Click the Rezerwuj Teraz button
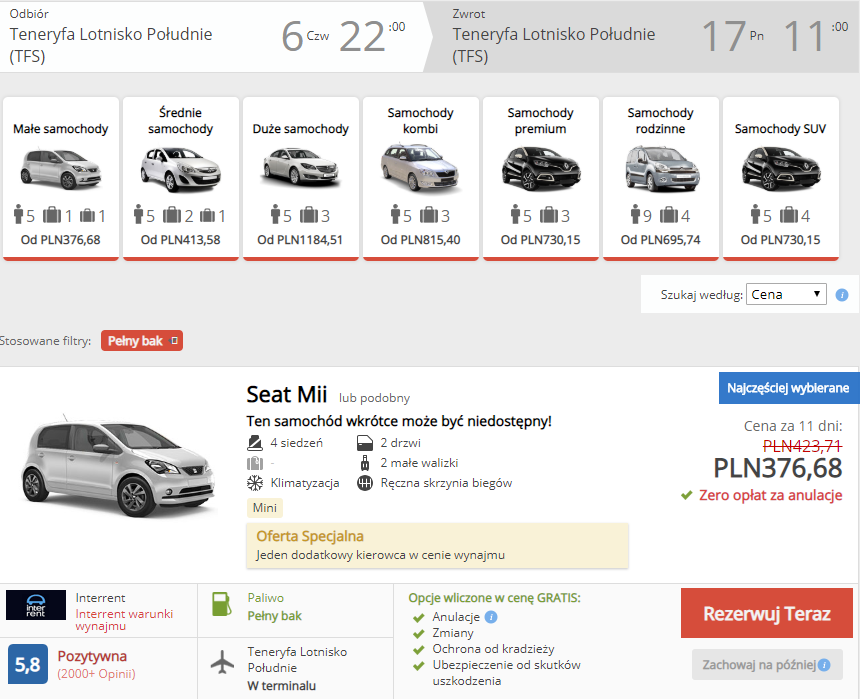The height and width of the screenshot is (699, 860). click(767, 613)
